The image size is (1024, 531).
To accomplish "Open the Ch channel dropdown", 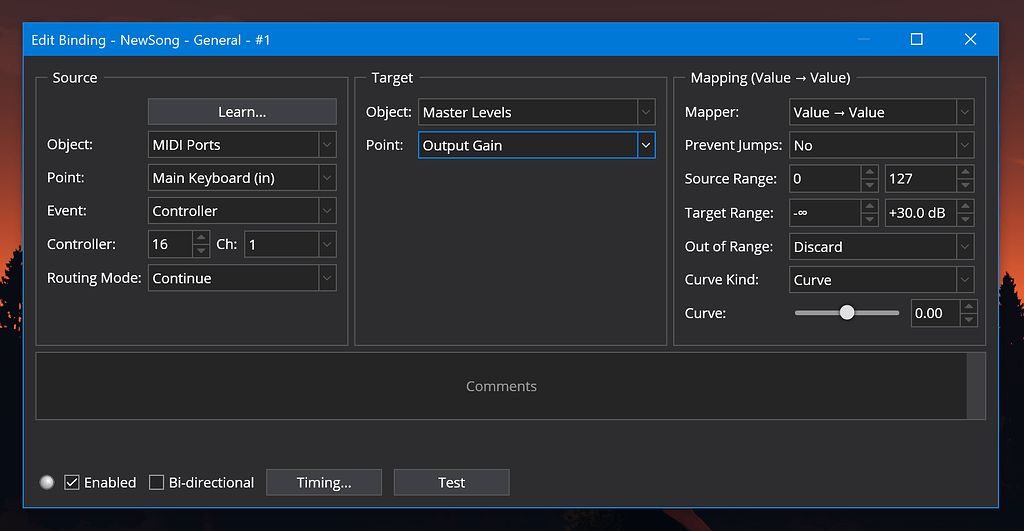I will tap(290, 244).
